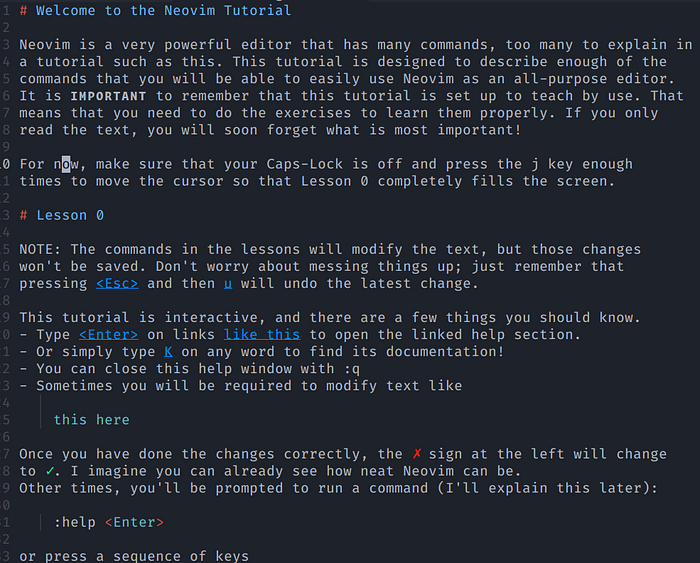The image size is (700, 563).
Task: Click the K documentation link
Action: (x=168, y=352)
